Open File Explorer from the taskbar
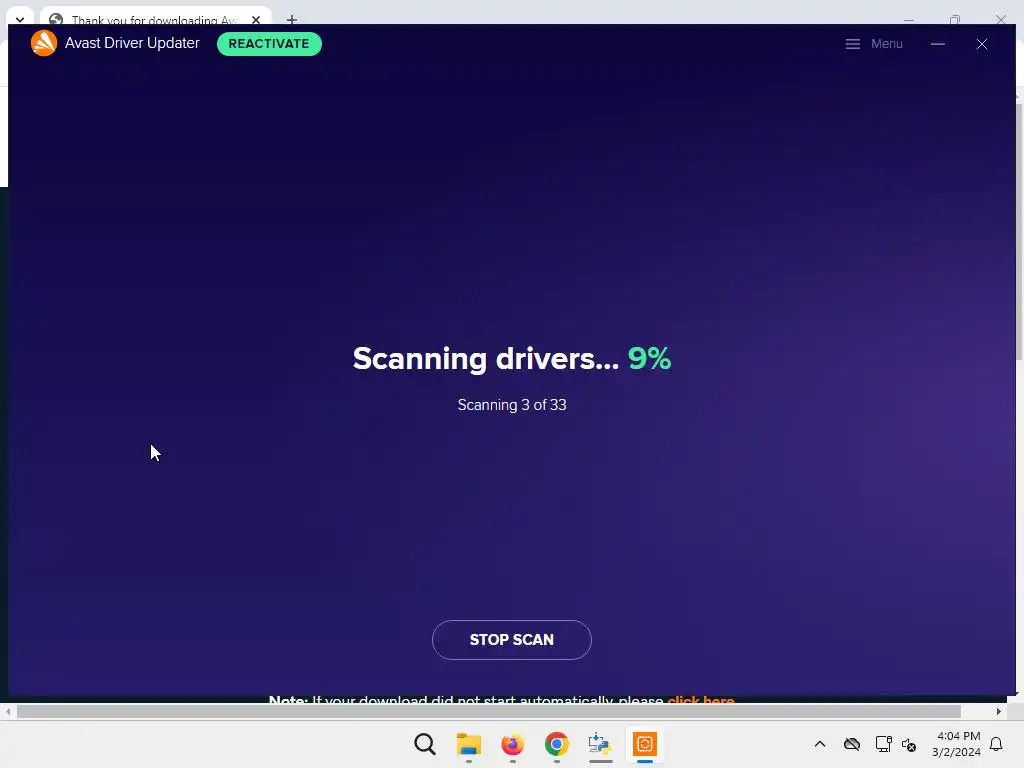The image size is (1024, 768). click(x=468, y=744)
